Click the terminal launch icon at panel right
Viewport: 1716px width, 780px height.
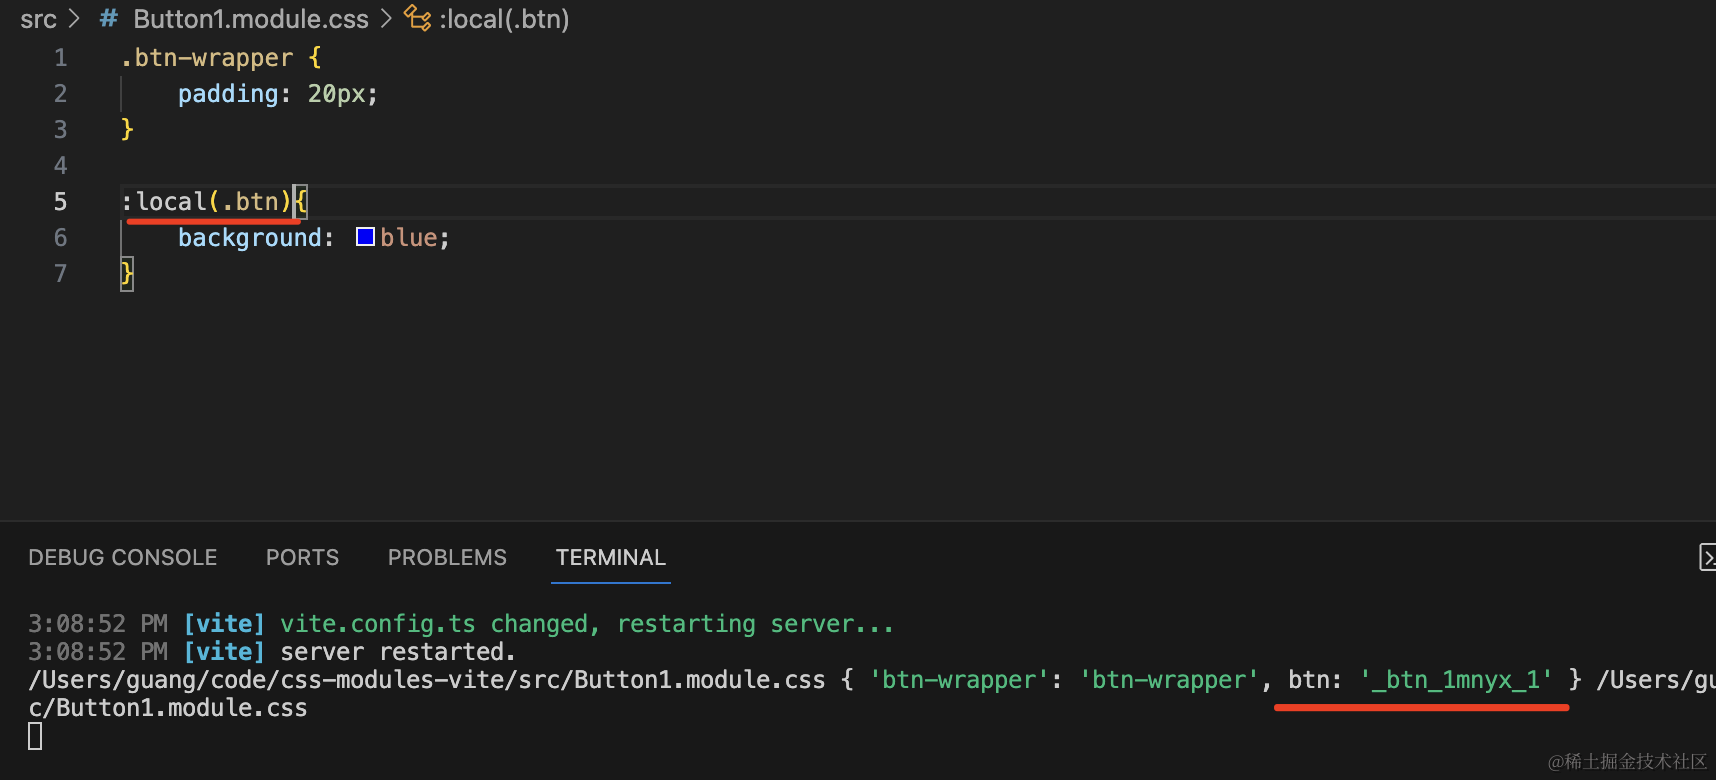pos(1706,557)
